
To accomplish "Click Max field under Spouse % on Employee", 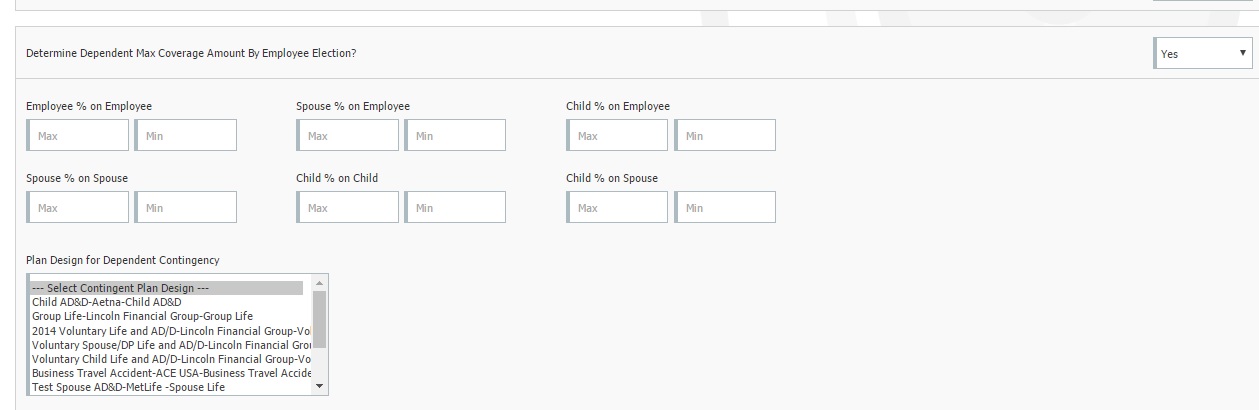I will [x=348, y=135].
